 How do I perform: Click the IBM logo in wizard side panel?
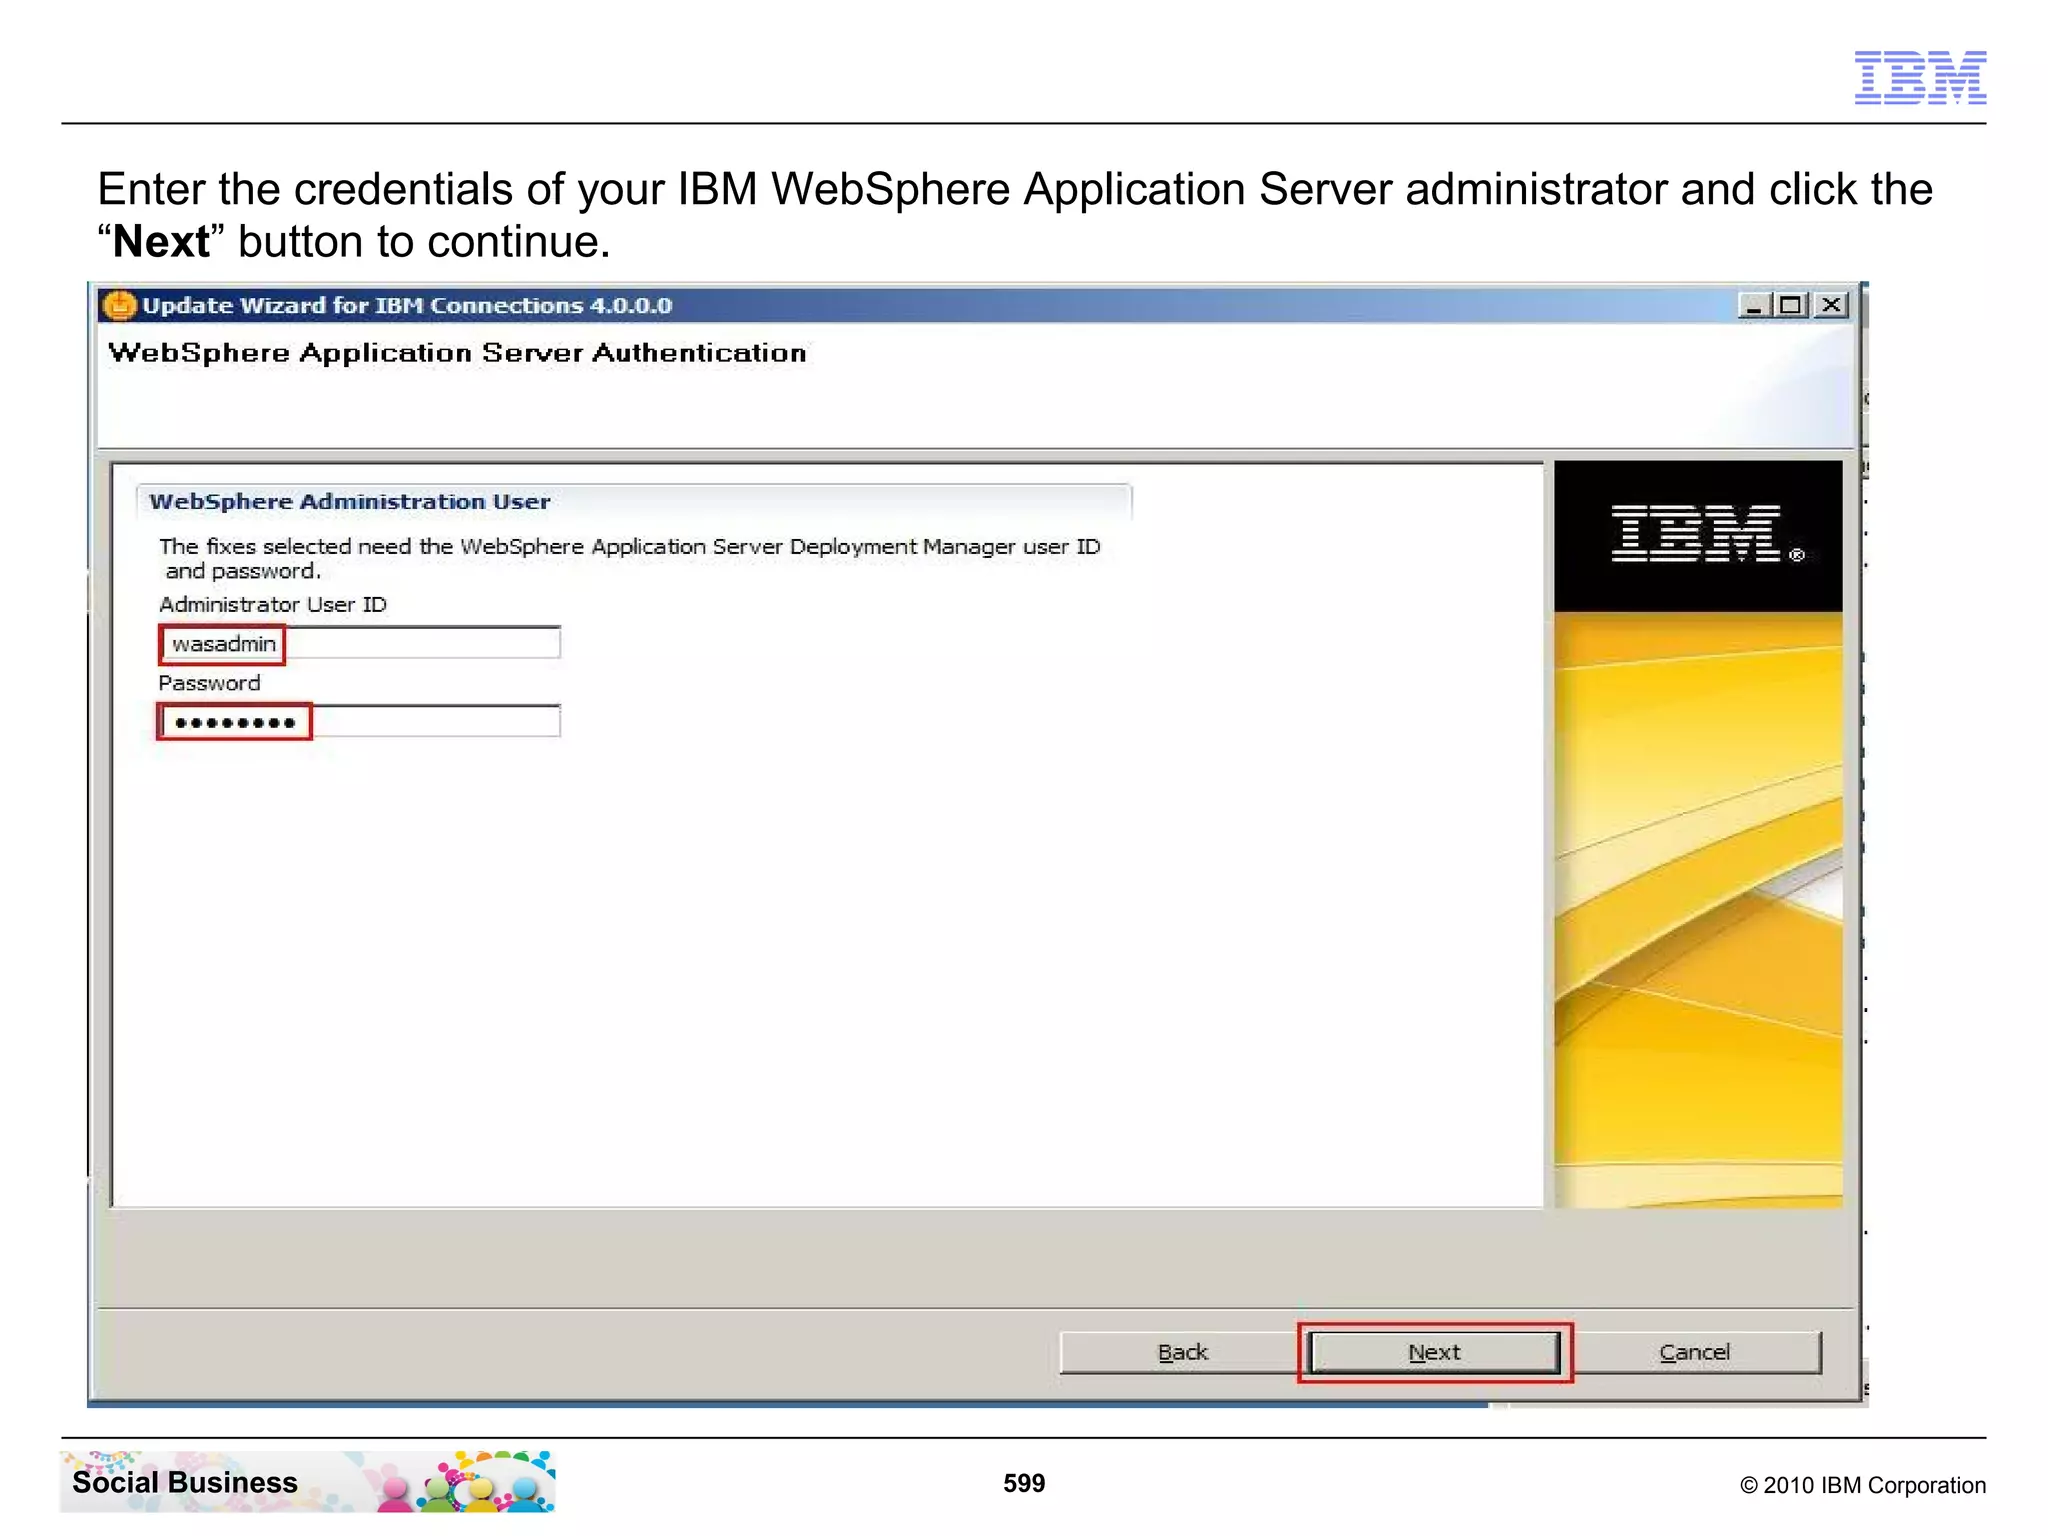click(x=1706, y=534)
